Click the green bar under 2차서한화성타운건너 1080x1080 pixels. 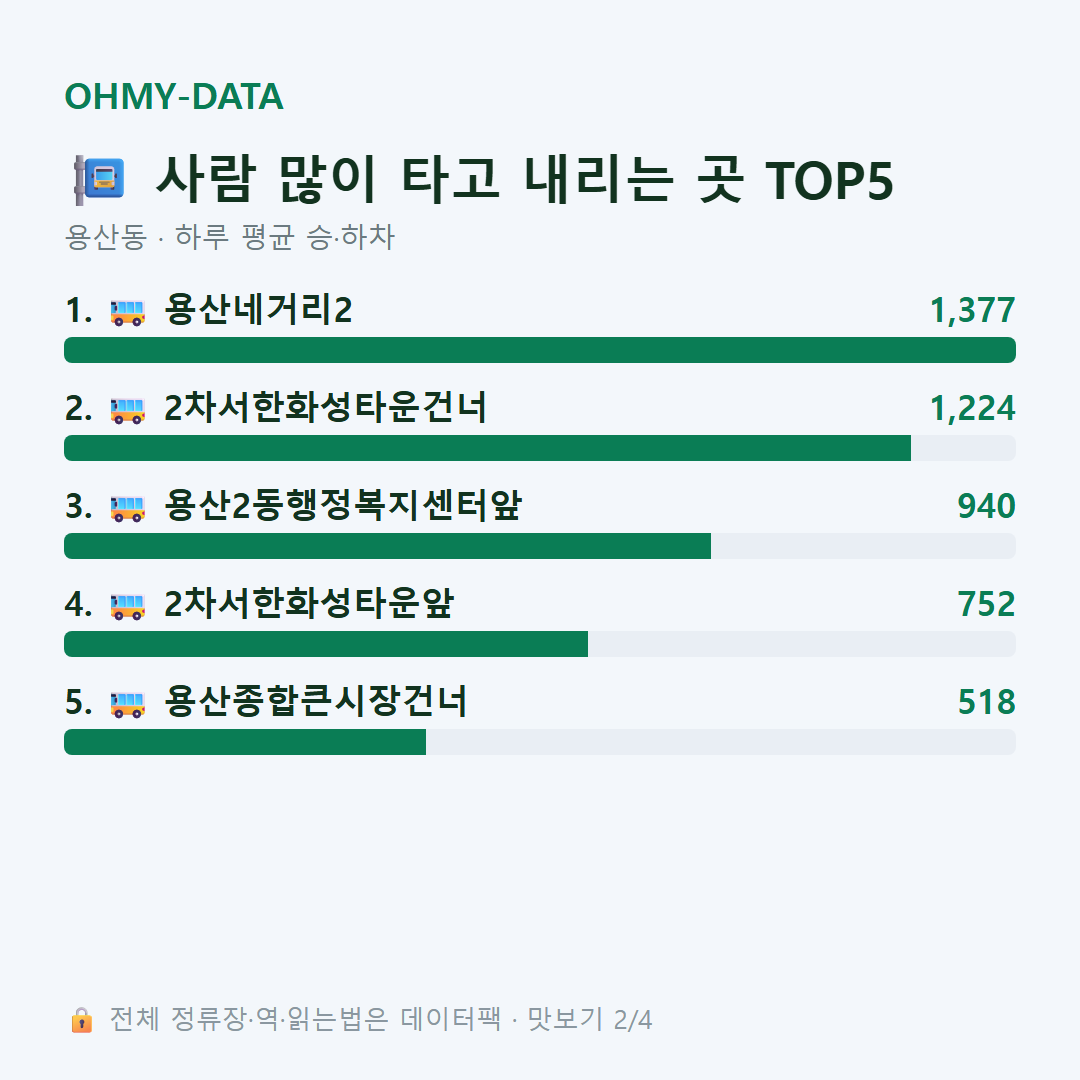pyautogui.click(x=488, y=448)
